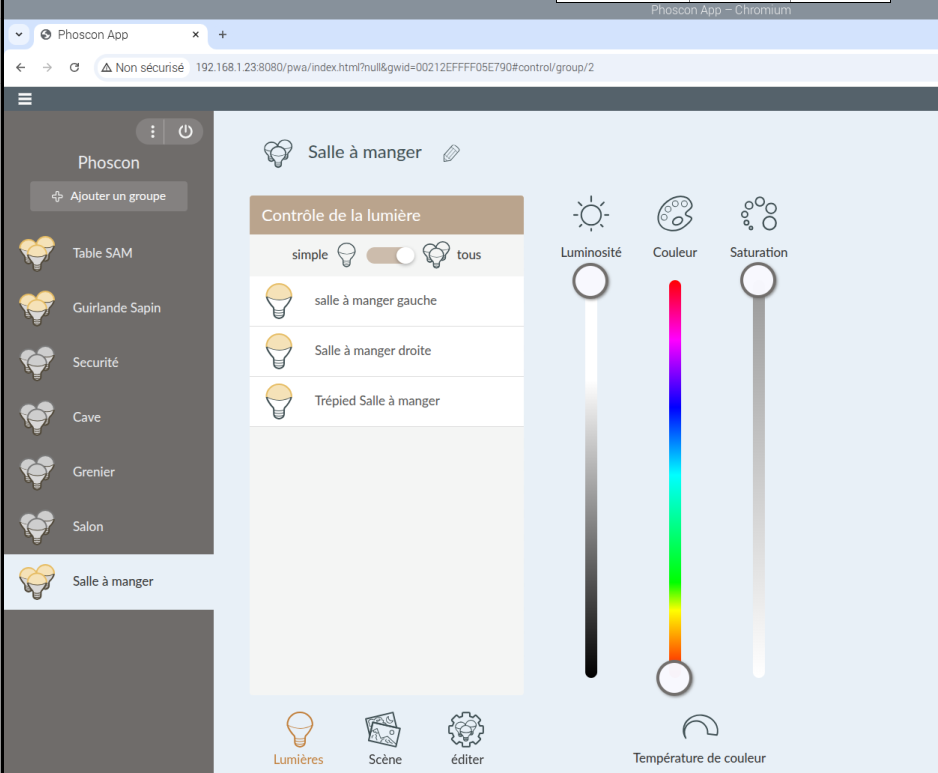Select the Cave group
The width and height of the screenshot is (938, 773).
(x=109, y=417)
